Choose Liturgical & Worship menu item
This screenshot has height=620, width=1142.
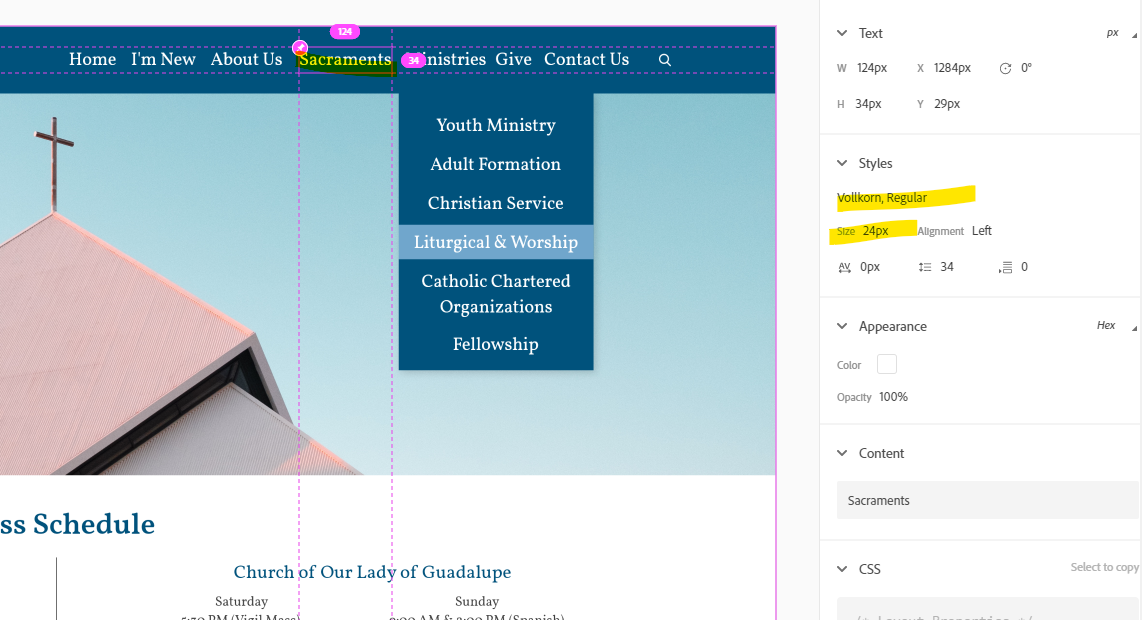click(x=496, y=242)
